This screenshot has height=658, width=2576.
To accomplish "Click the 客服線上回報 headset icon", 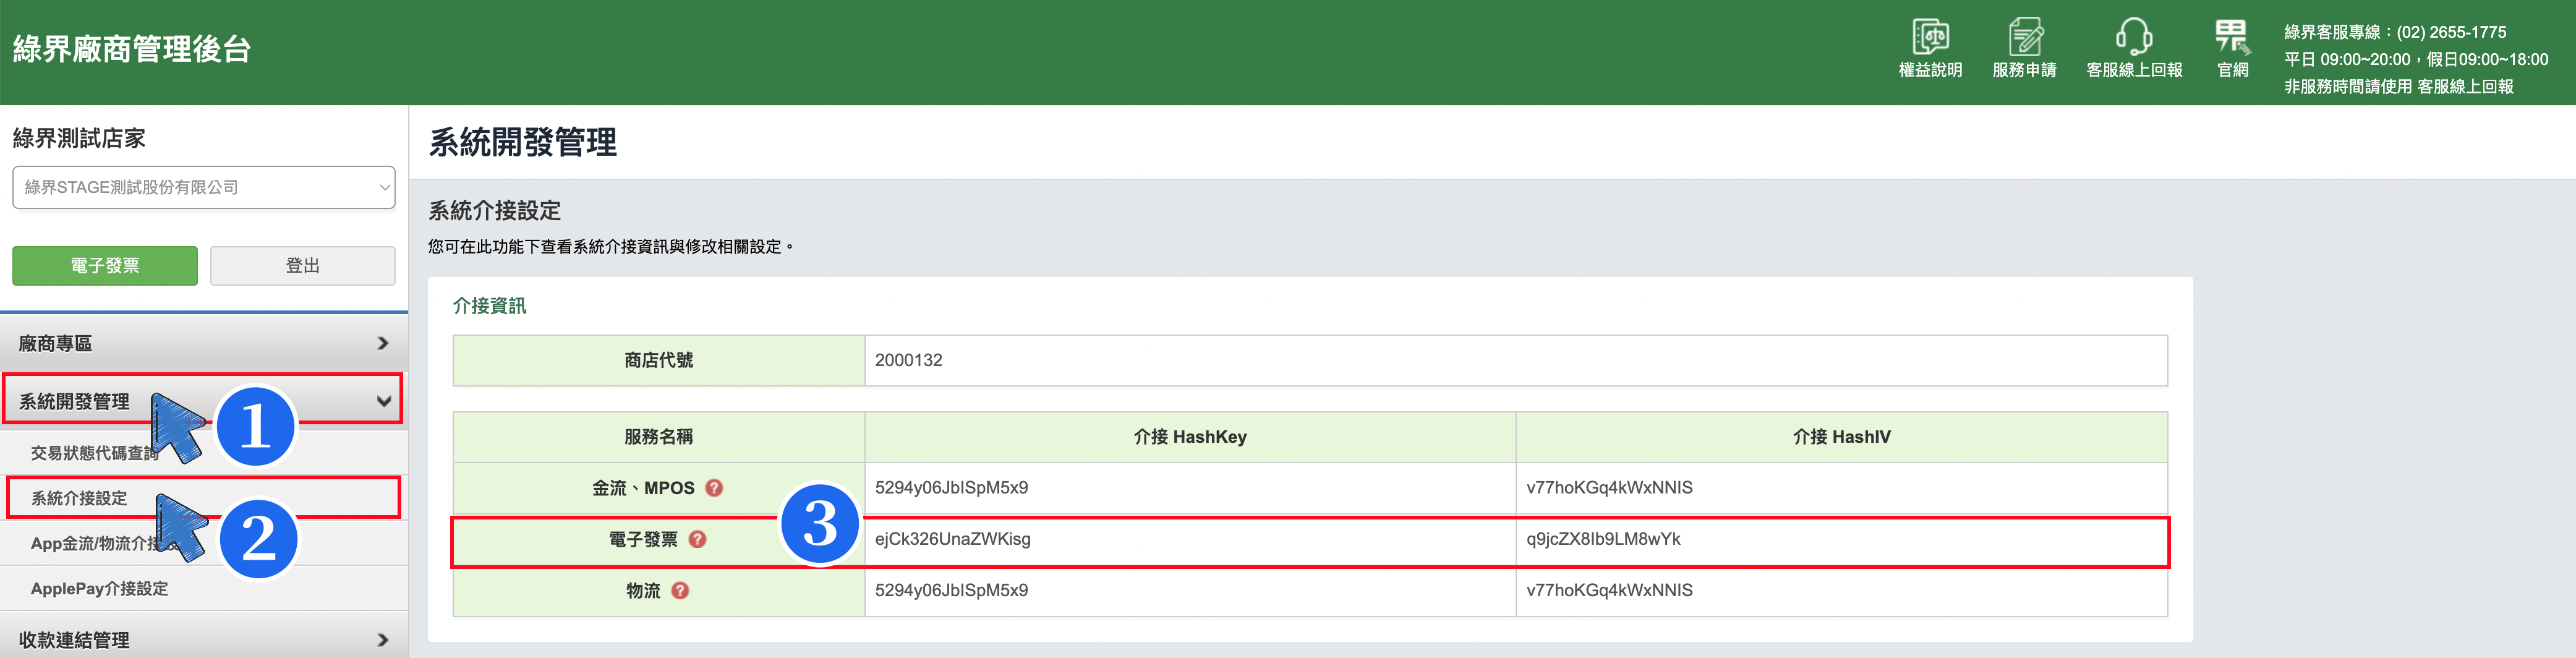I will 2134,37.
